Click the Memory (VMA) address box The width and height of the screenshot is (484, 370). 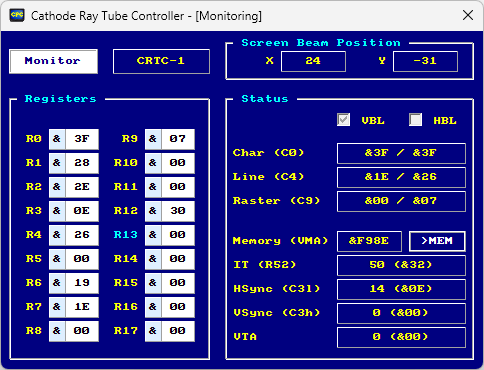[x=369, y=241]
